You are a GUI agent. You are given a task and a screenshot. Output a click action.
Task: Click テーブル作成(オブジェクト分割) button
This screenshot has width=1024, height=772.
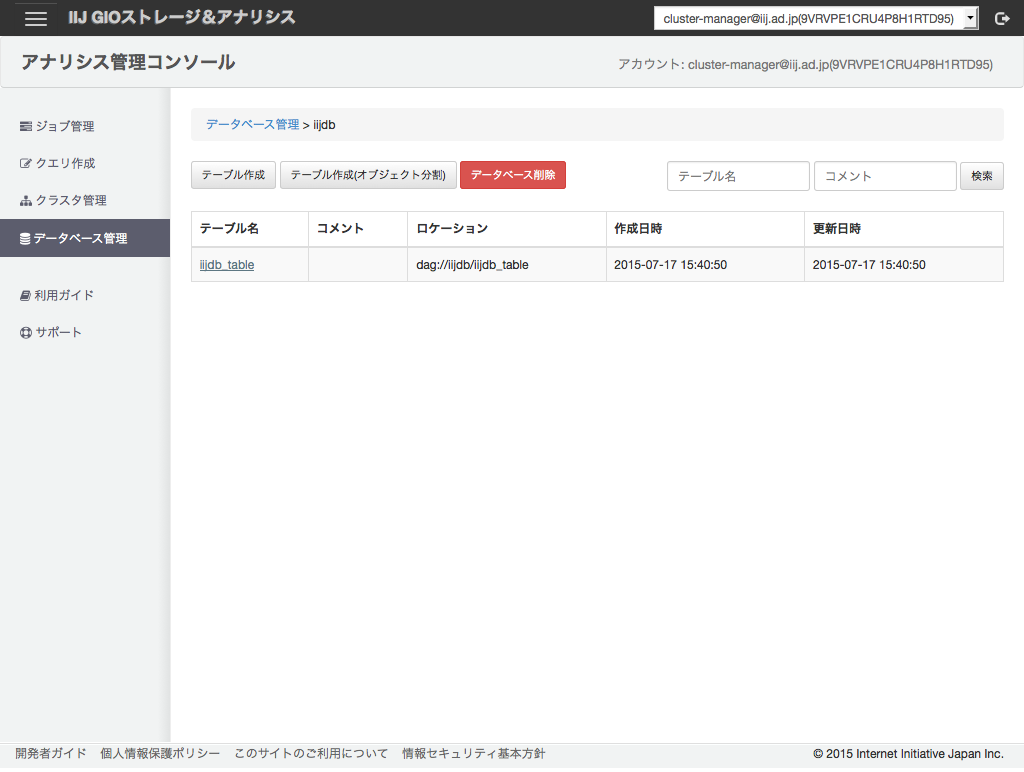368,175
